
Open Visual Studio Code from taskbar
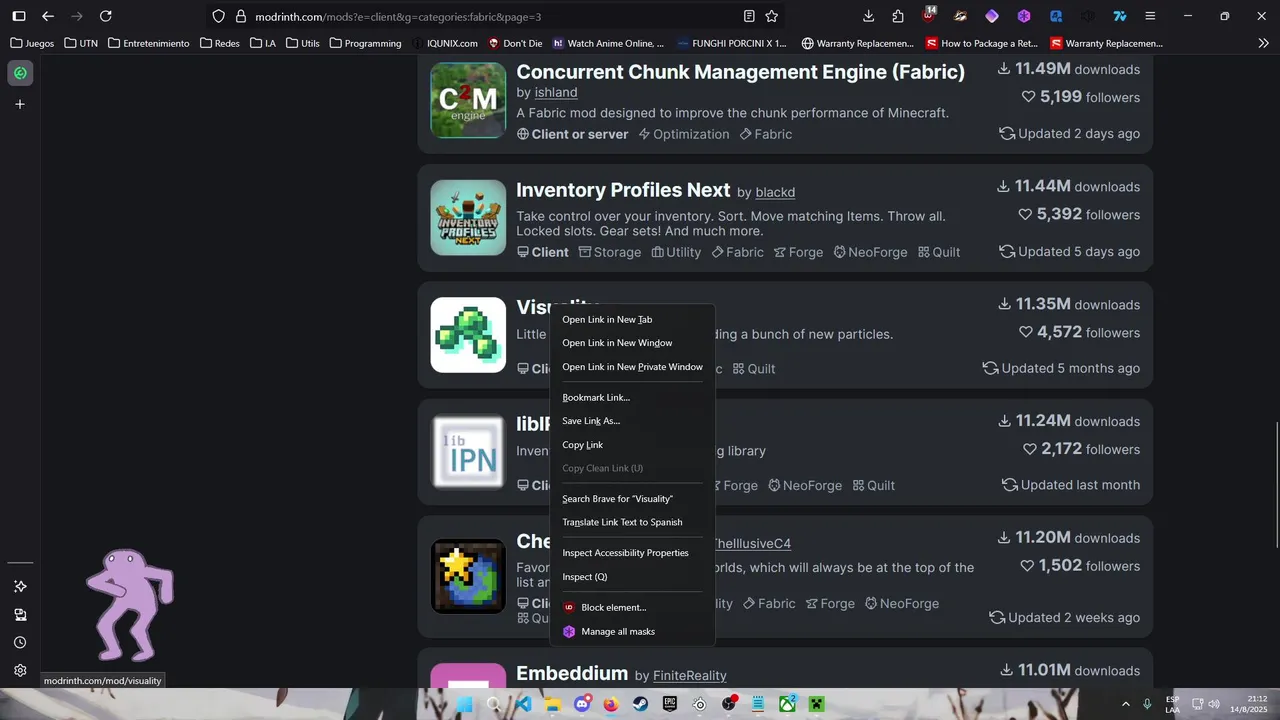coord(523,704)
